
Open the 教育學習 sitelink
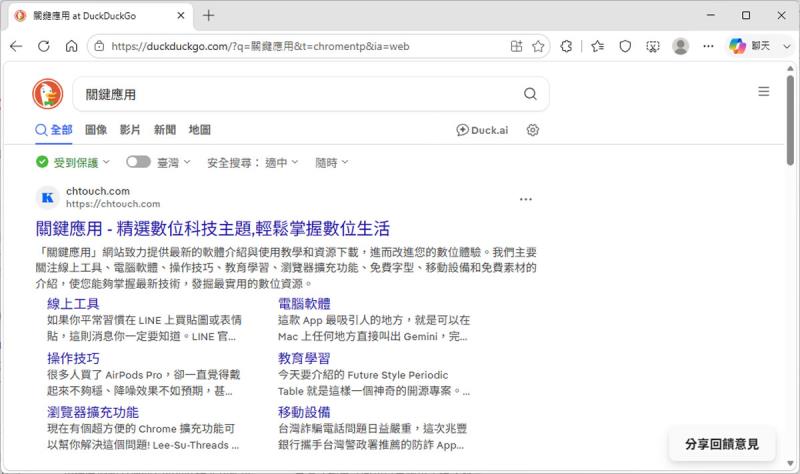pos(304,358)
